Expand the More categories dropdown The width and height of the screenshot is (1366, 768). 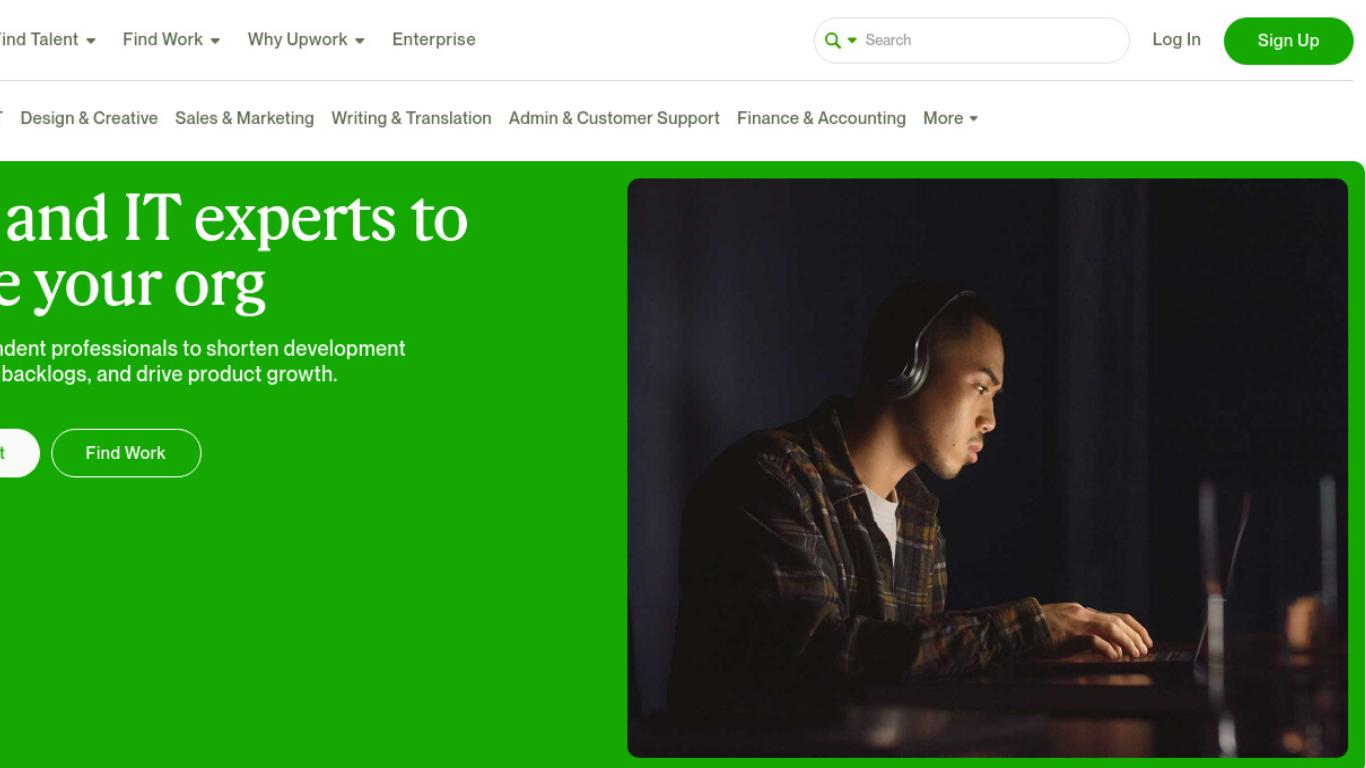click(x=950, y=118)
